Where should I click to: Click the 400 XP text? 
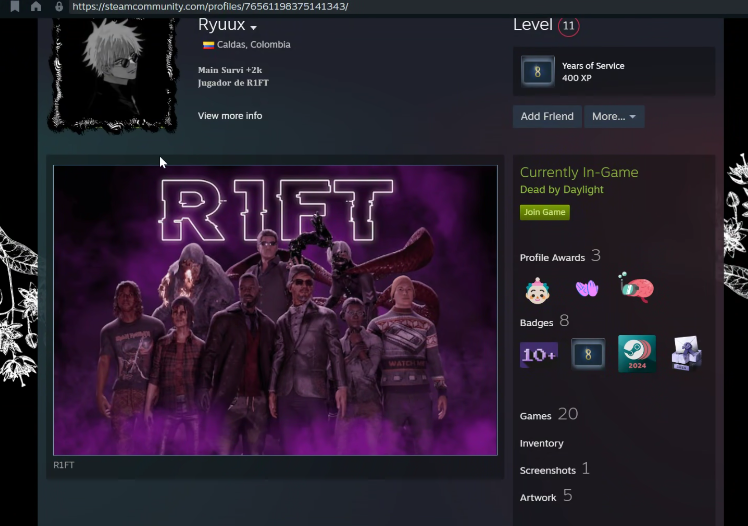577,78
